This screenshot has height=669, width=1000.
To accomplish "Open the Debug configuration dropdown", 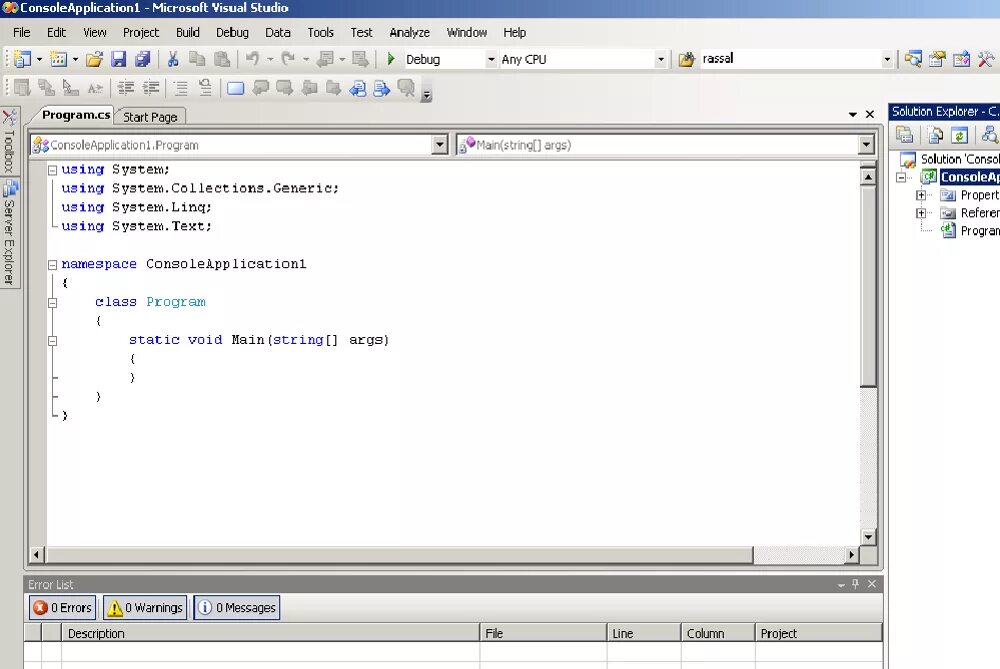I will [491, 59].
